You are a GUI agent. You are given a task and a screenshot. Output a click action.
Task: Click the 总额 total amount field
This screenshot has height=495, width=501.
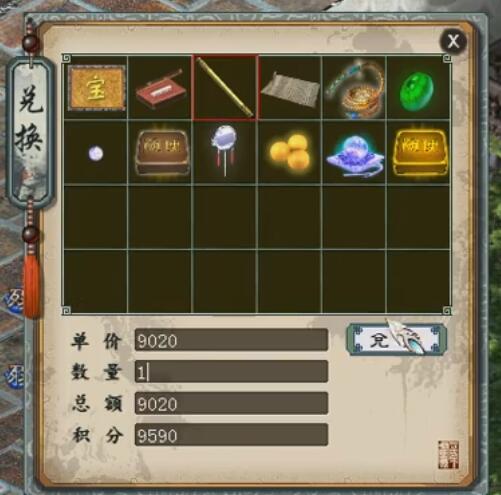[x=231, y=403]
